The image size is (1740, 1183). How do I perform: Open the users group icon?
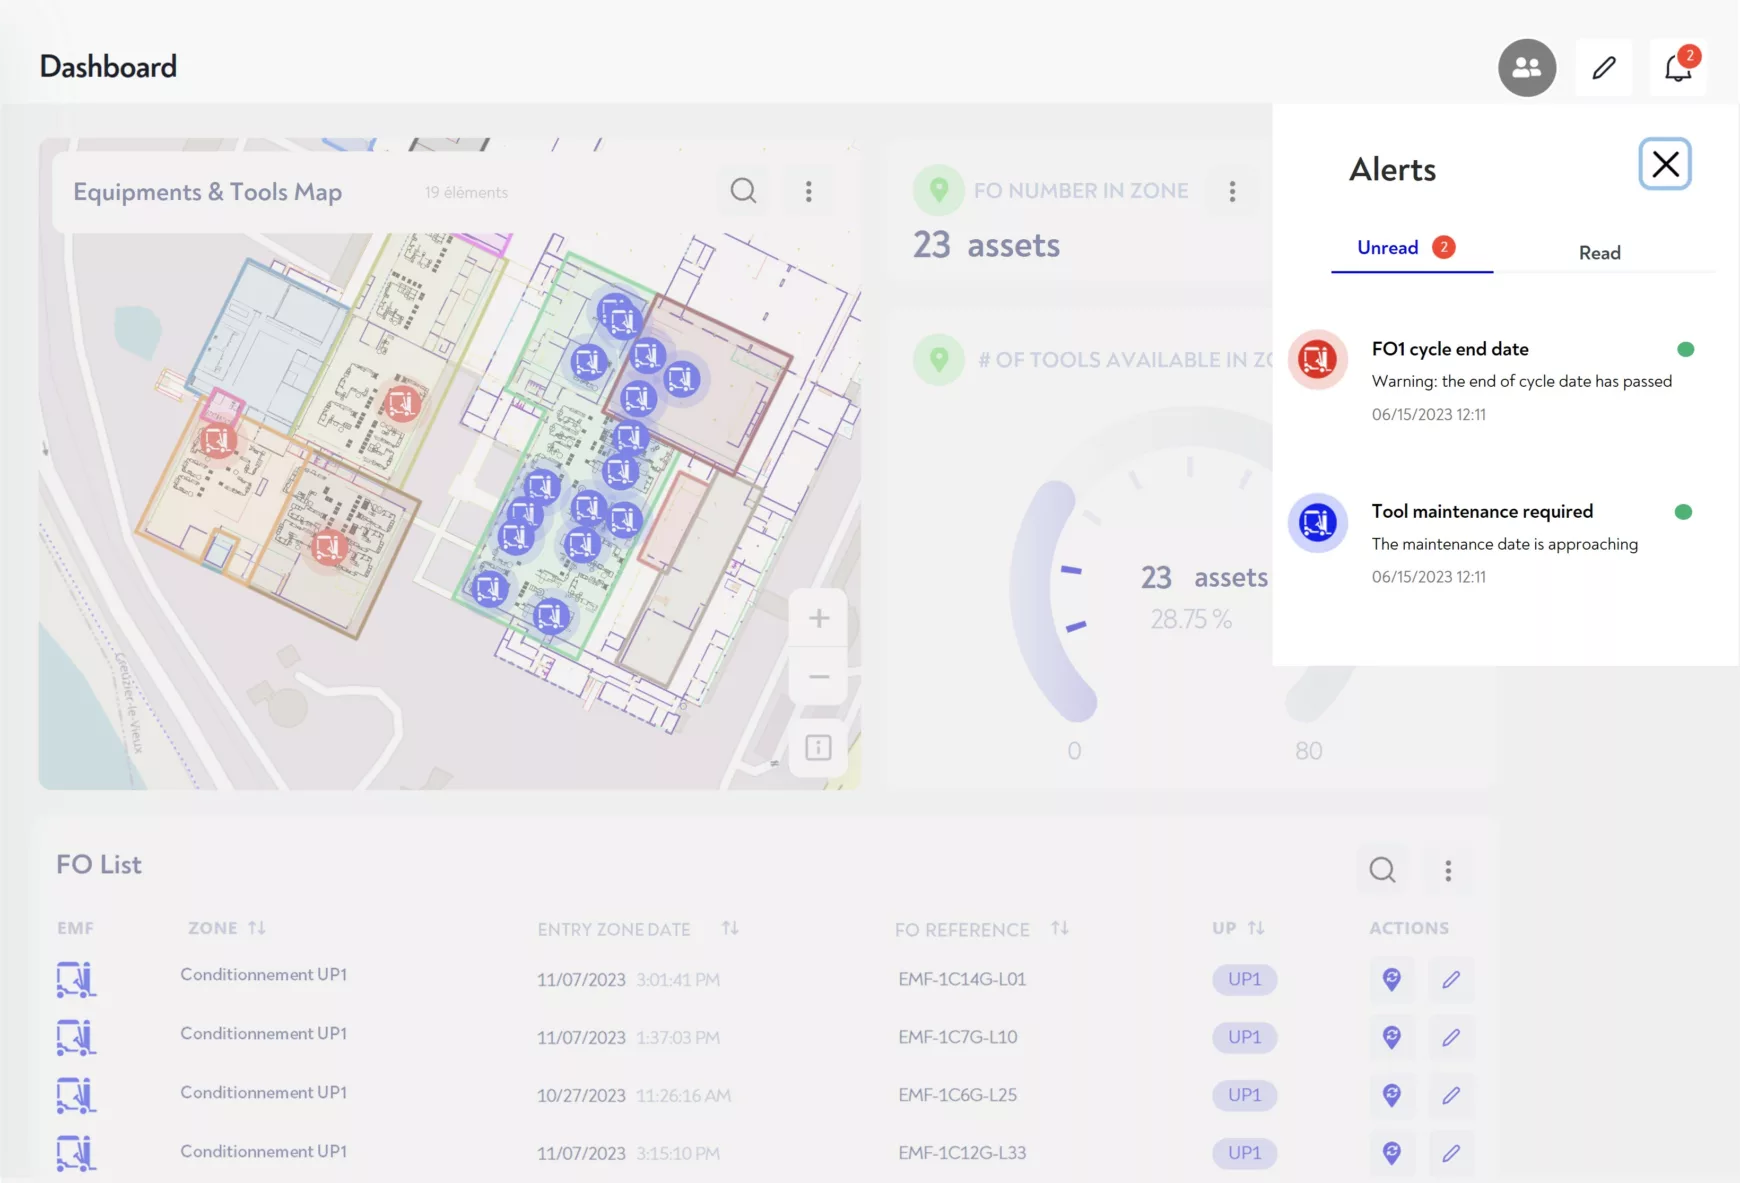point(1526,68)
